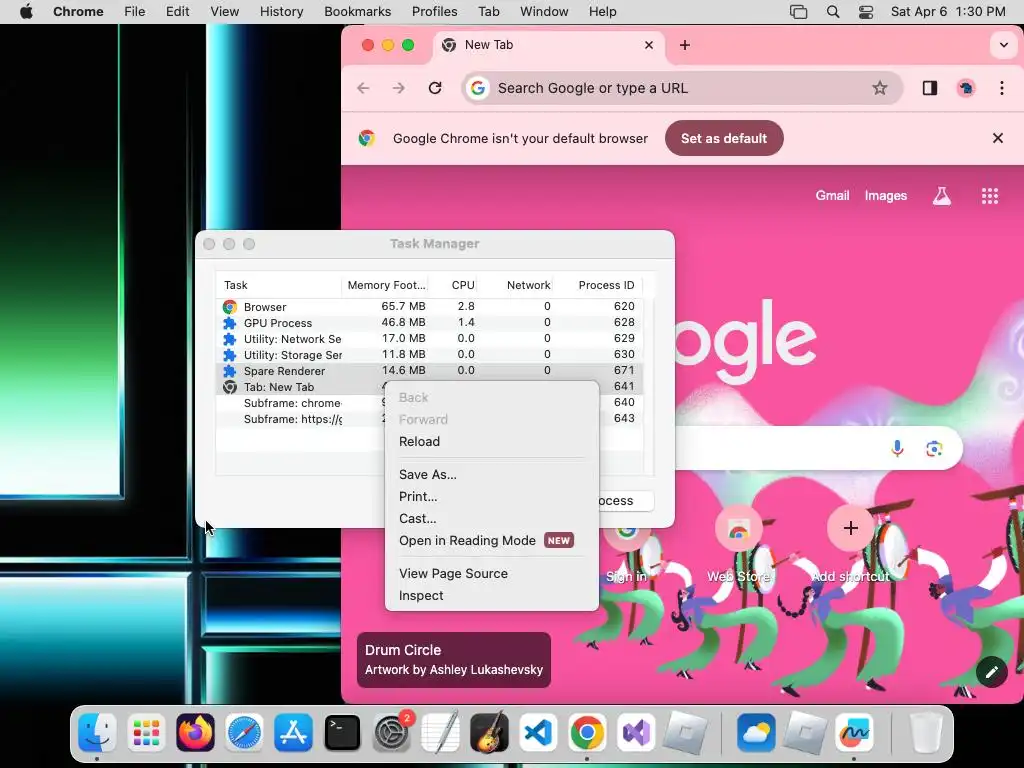Image resolution: width=1024 pixels, height=768 pixels.
Task: Start voice search with microphone icon
Action: [x=897, y=449]
